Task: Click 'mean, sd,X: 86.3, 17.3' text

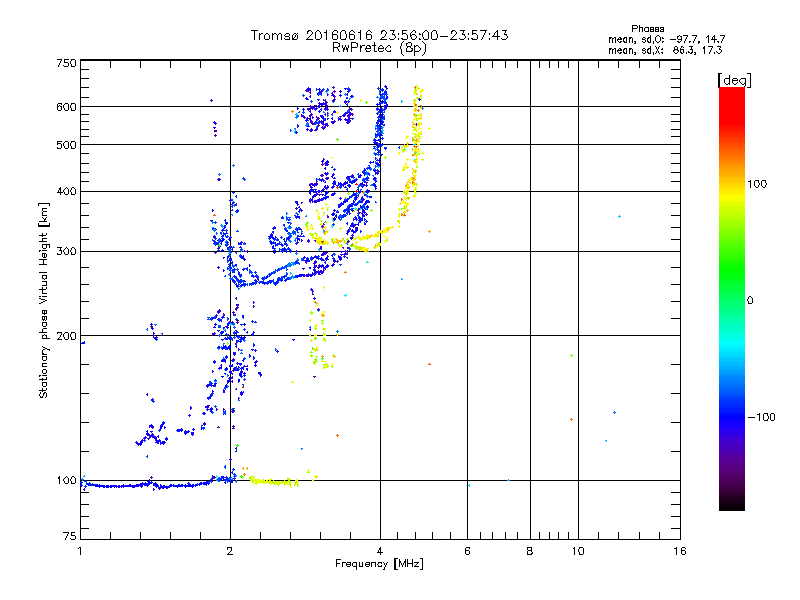Action: coord(665,50)
